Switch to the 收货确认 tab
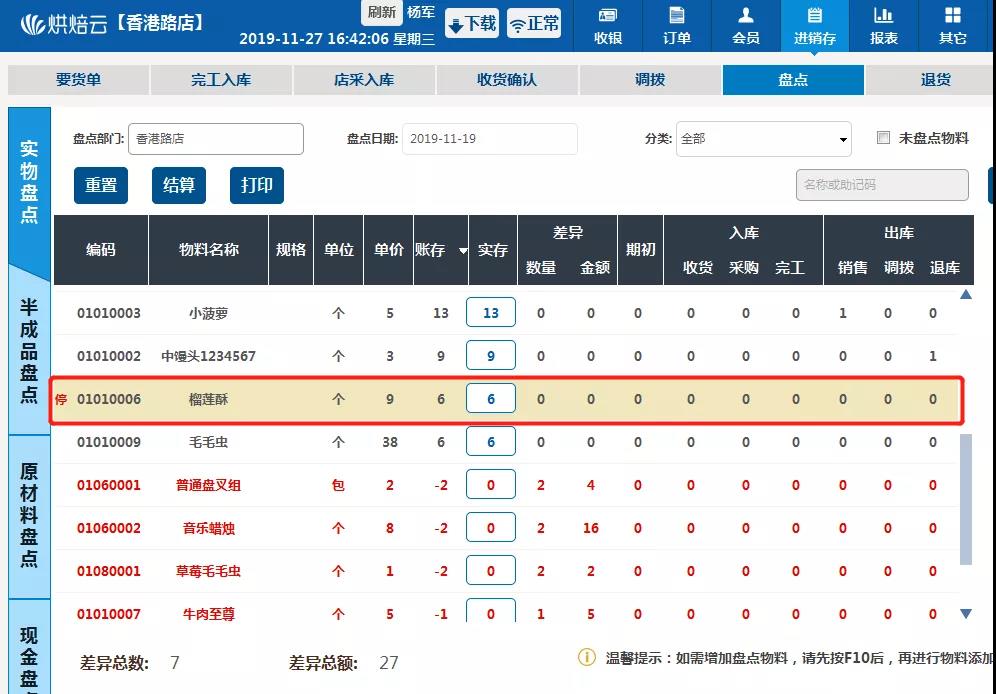Screen dimensions: 996x694 coord(507,79)
